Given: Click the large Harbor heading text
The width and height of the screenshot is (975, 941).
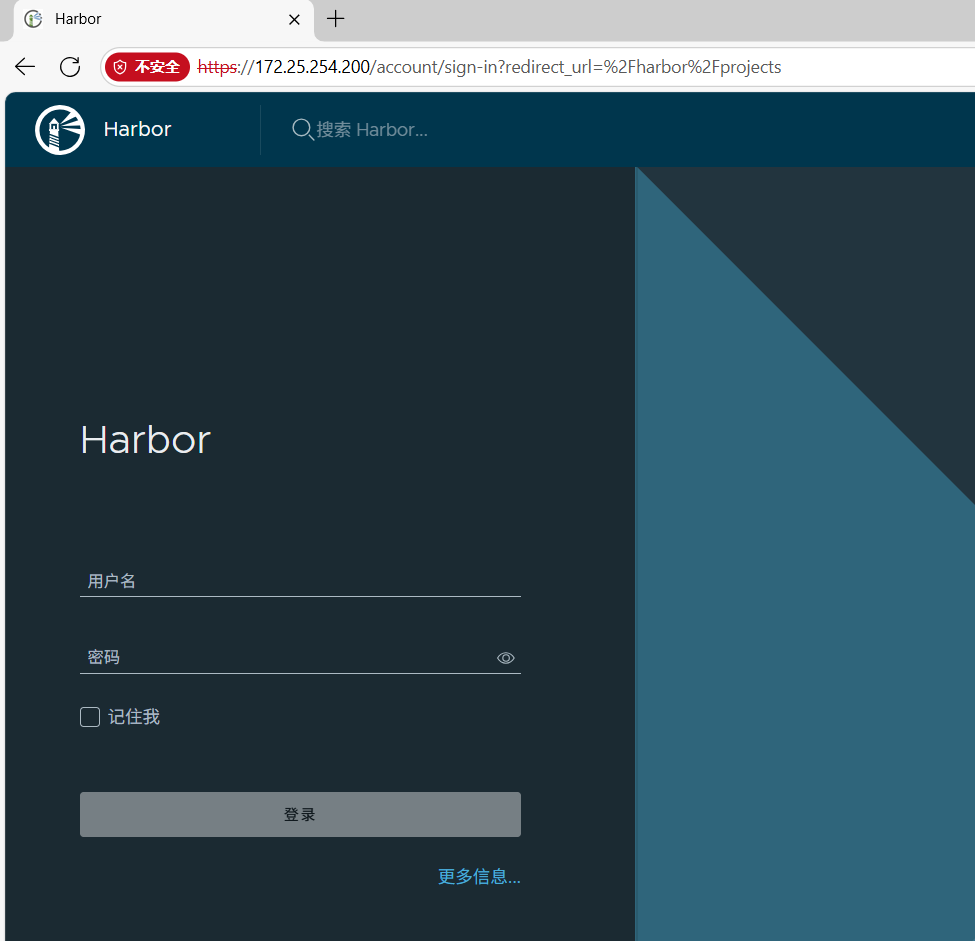Looking at the screenshot, I should 146,440.
